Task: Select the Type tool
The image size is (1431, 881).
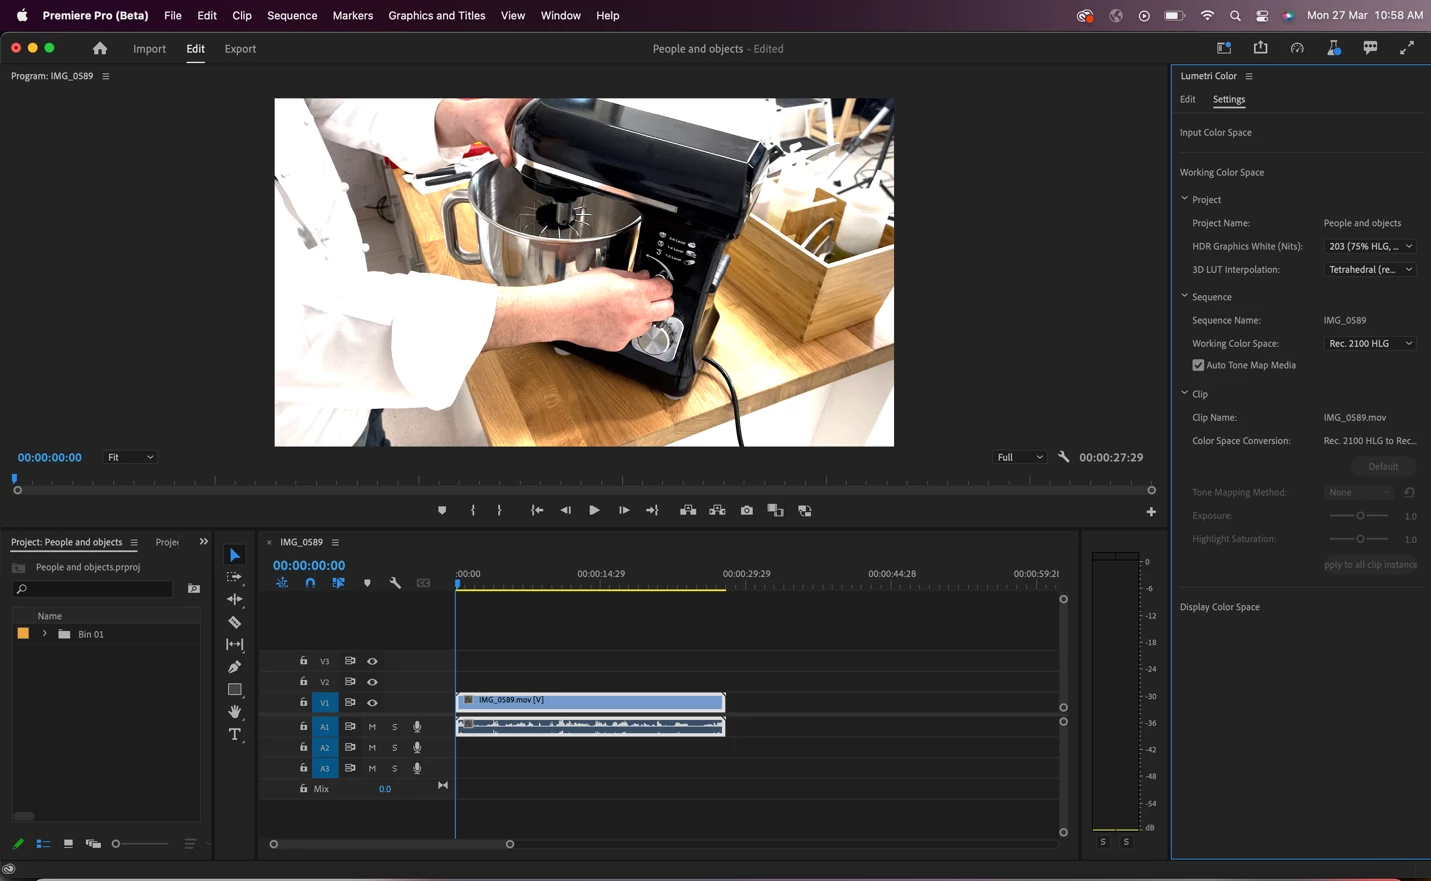Action: tap(235, 735)
